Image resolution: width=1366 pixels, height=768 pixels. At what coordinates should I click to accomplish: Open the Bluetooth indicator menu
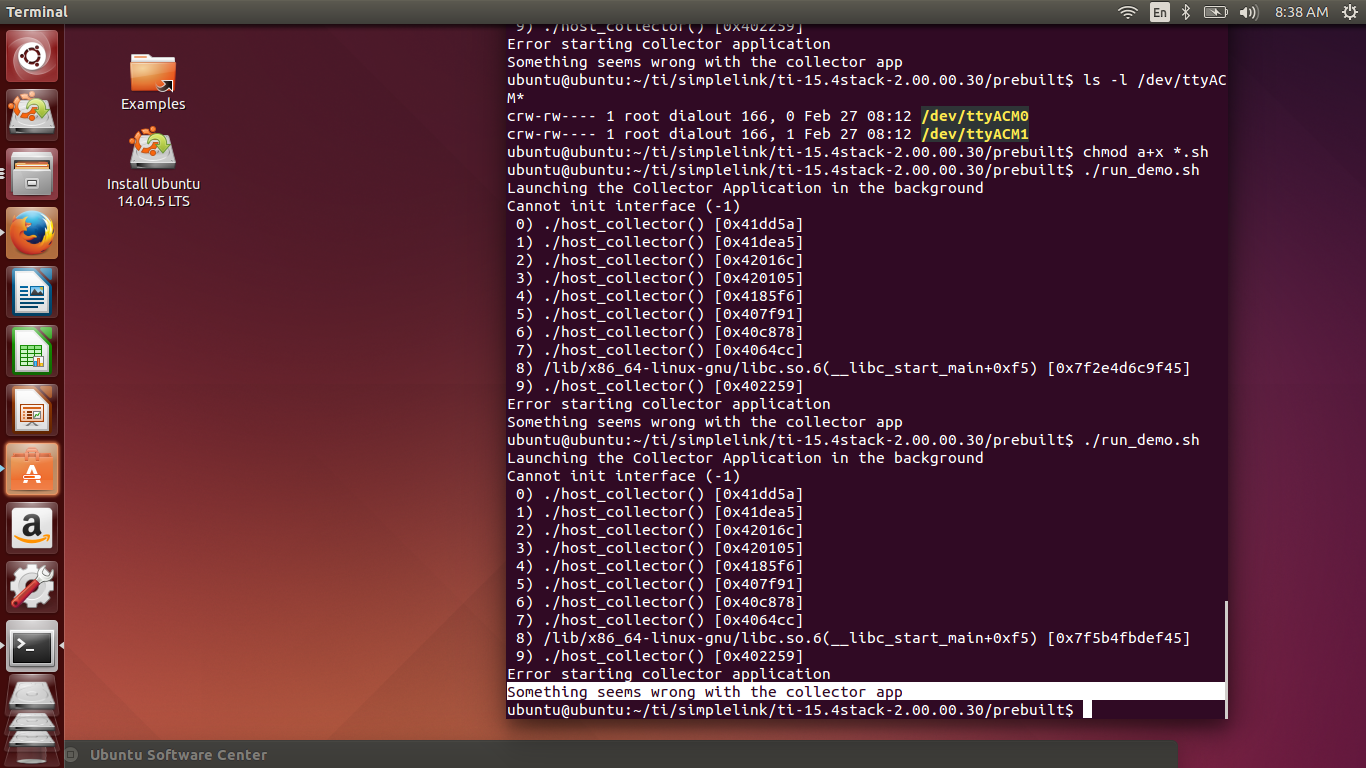(x=1187, y=12)
